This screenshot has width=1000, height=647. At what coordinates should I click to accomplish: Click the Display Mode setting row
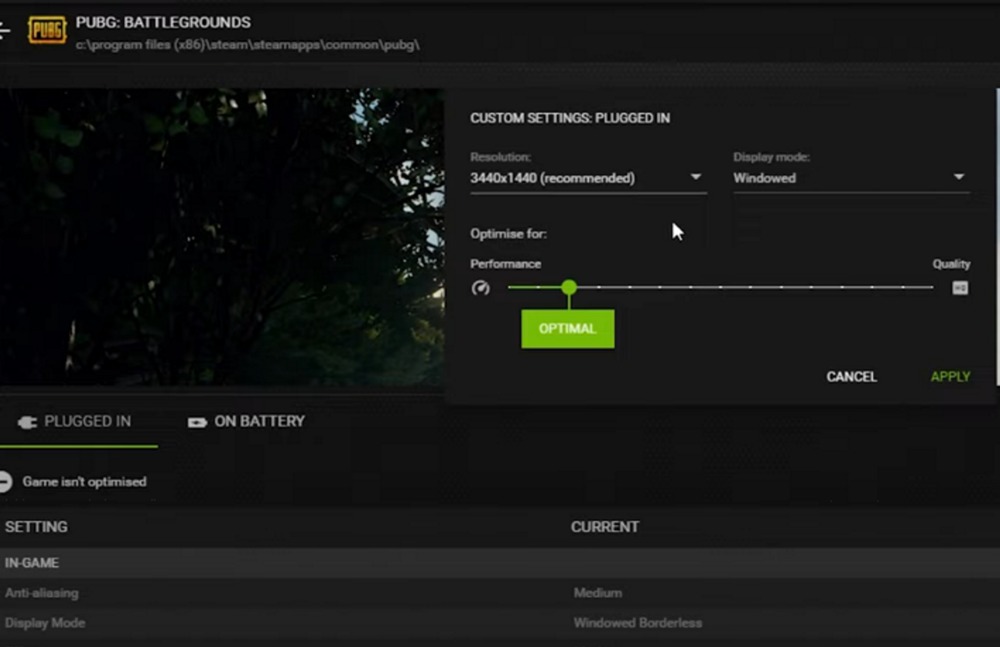tap(500, 623)
